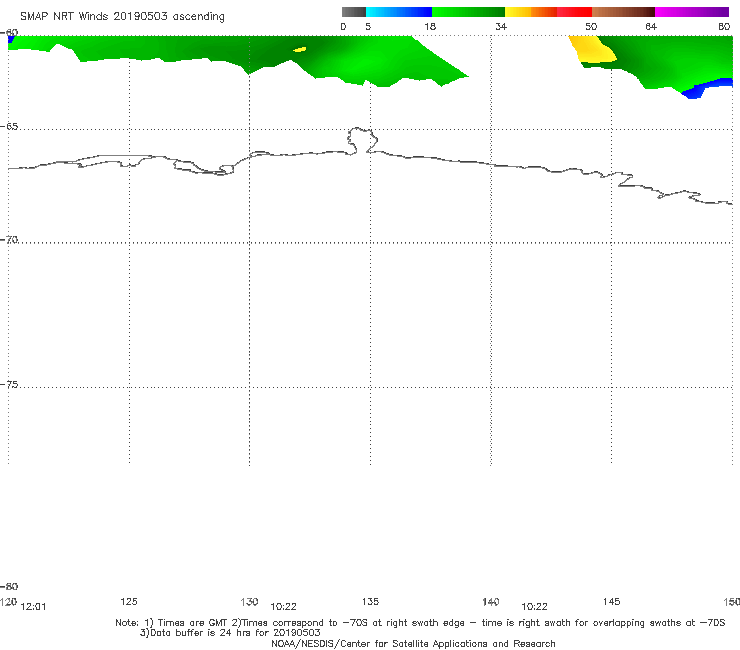Click the title "SMAP NRT Winds 20190503 ascending"

click(122, 17)
